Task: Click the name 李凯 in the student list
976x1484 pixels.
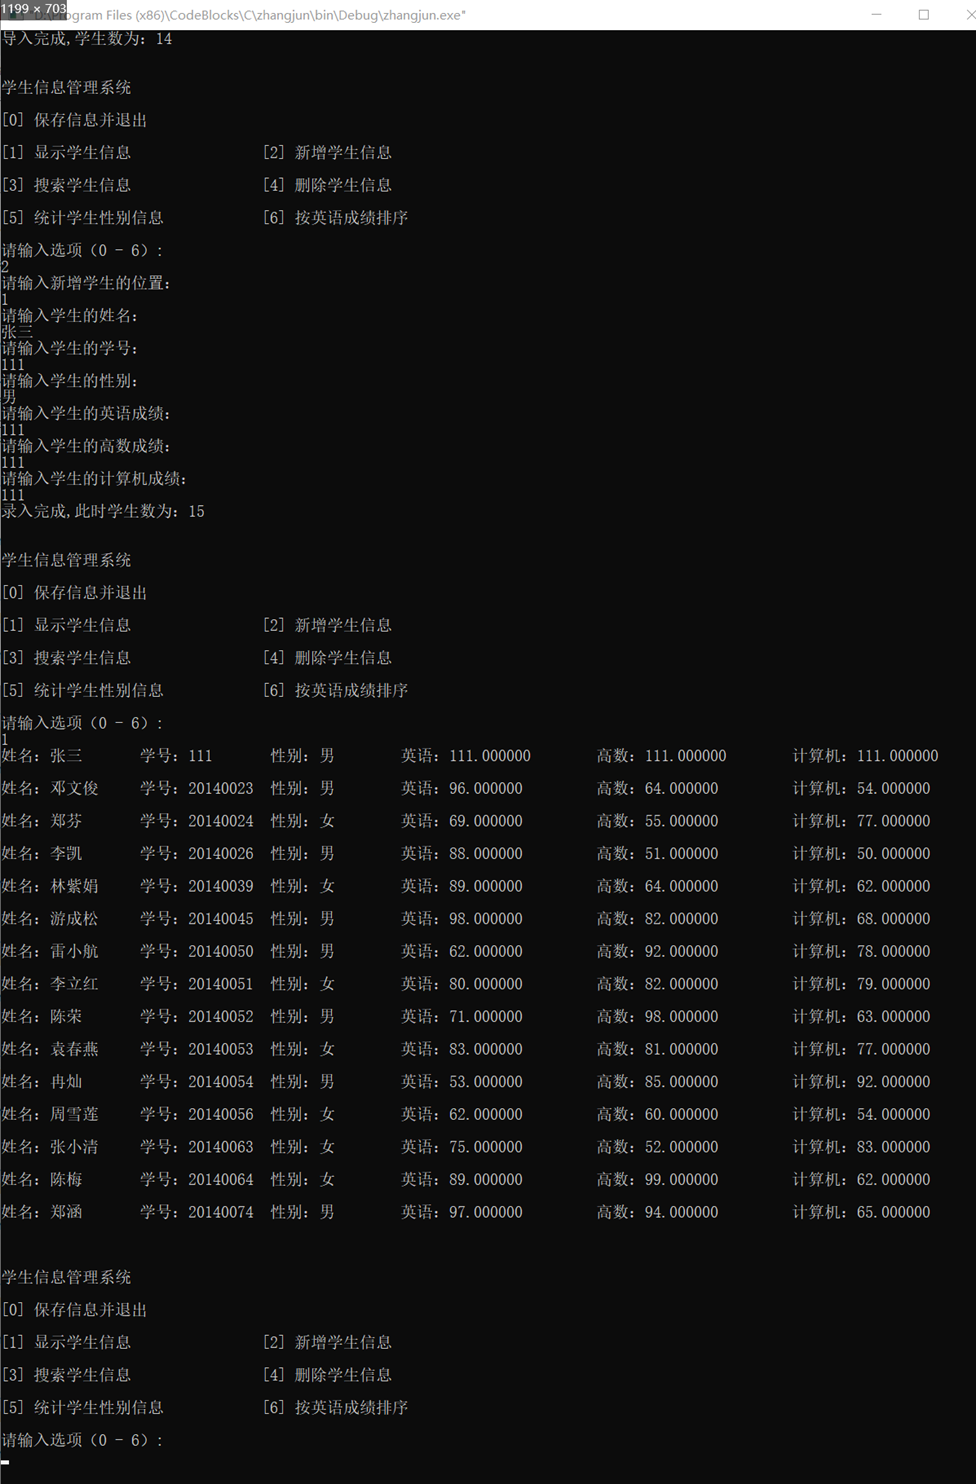Action: (x=67, y=854)
